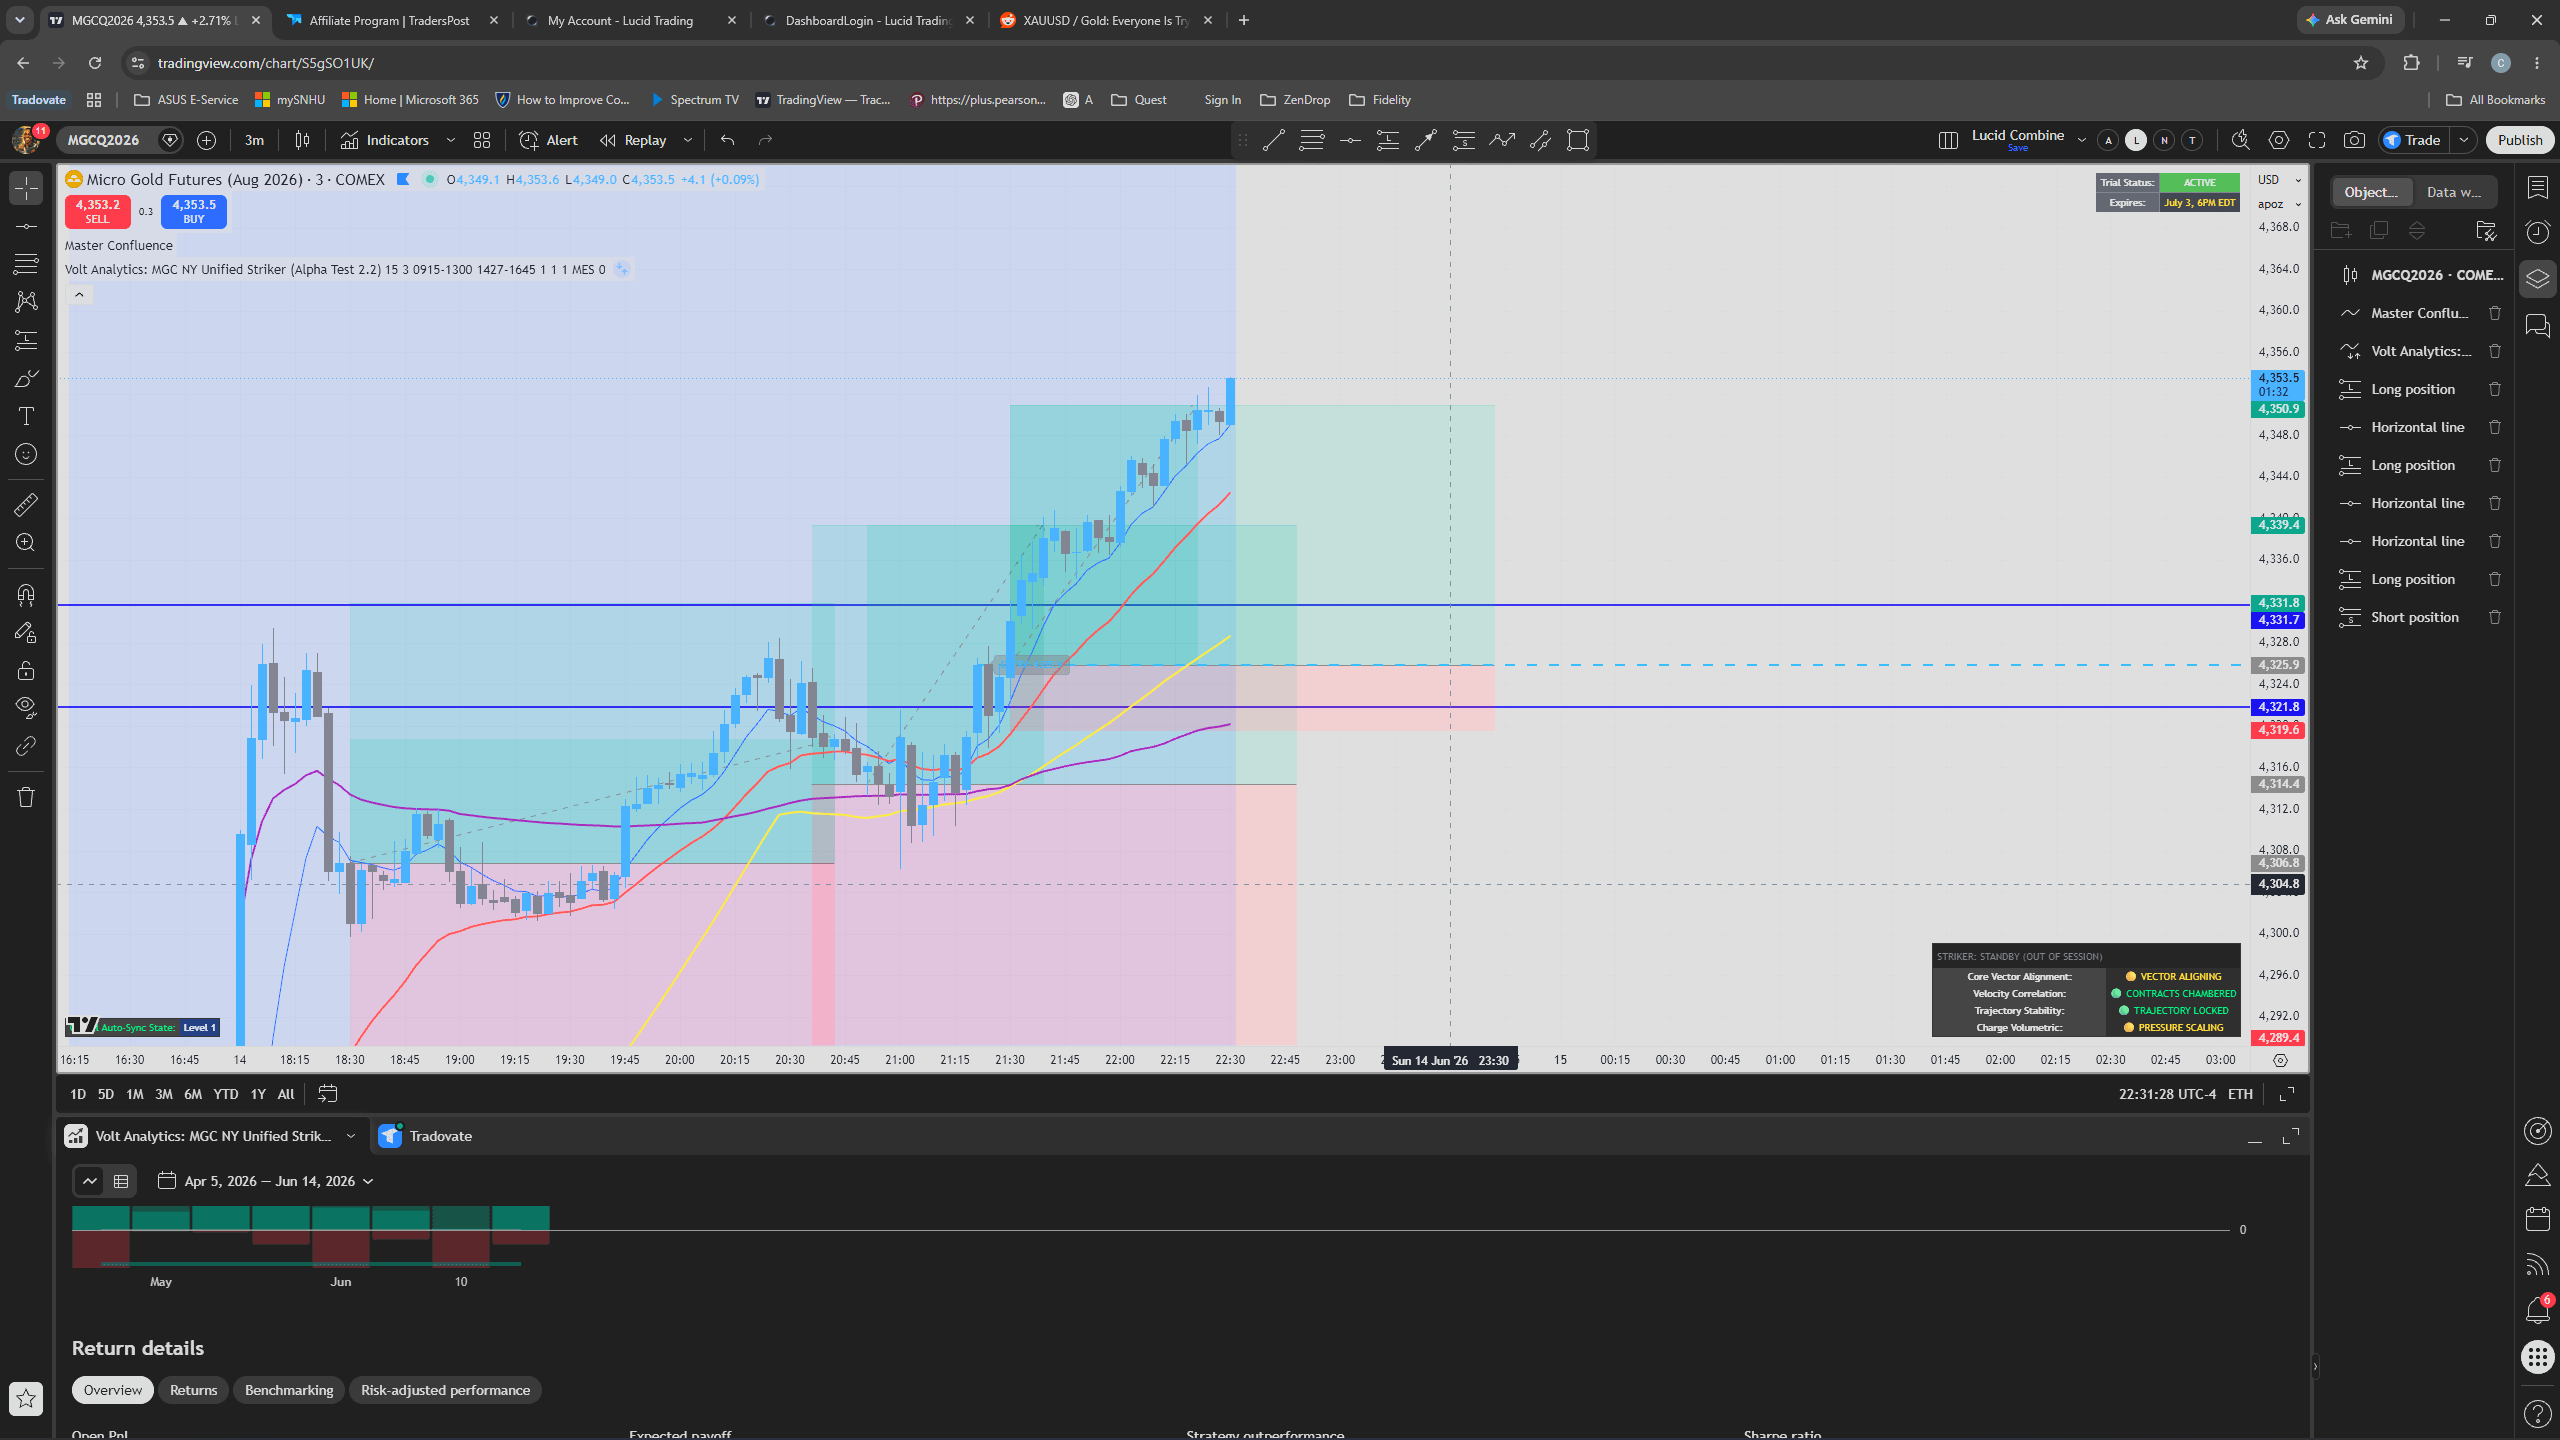Image resolution: width=2560 pixels, height=1440 pixels.
Task: Open the Trade button panel
Action: (2415, 140)
